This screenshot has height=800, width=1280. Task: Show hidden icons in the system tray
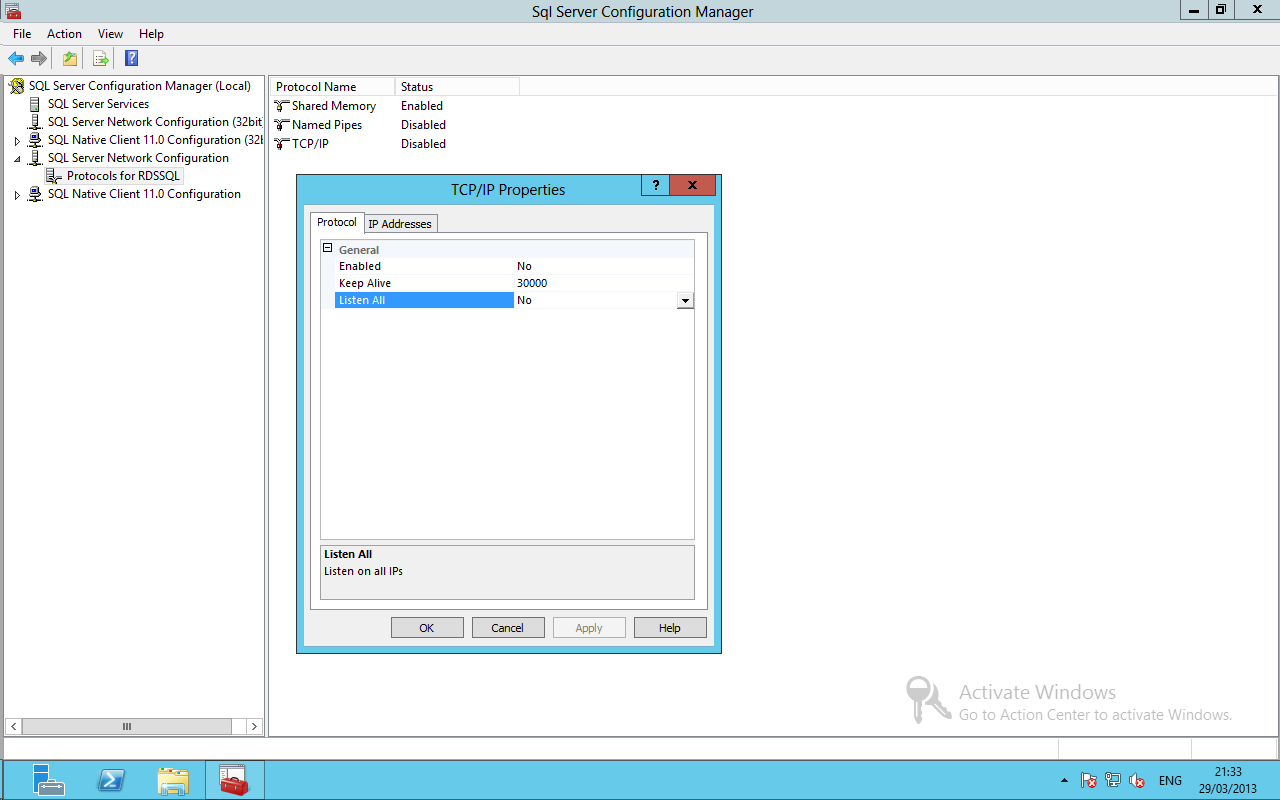[x=1064, y=780]
